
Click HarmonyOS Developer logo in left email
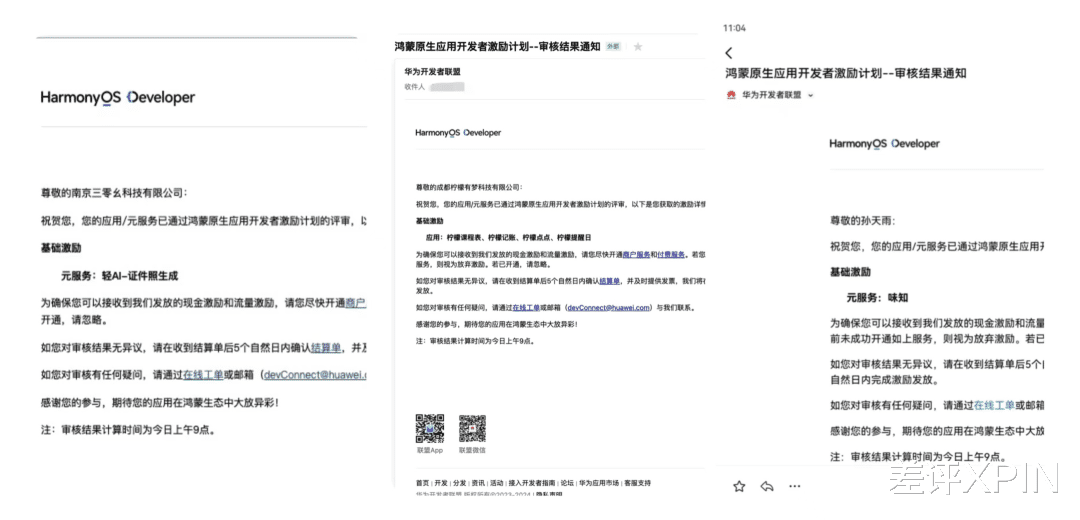coord(118,98)
